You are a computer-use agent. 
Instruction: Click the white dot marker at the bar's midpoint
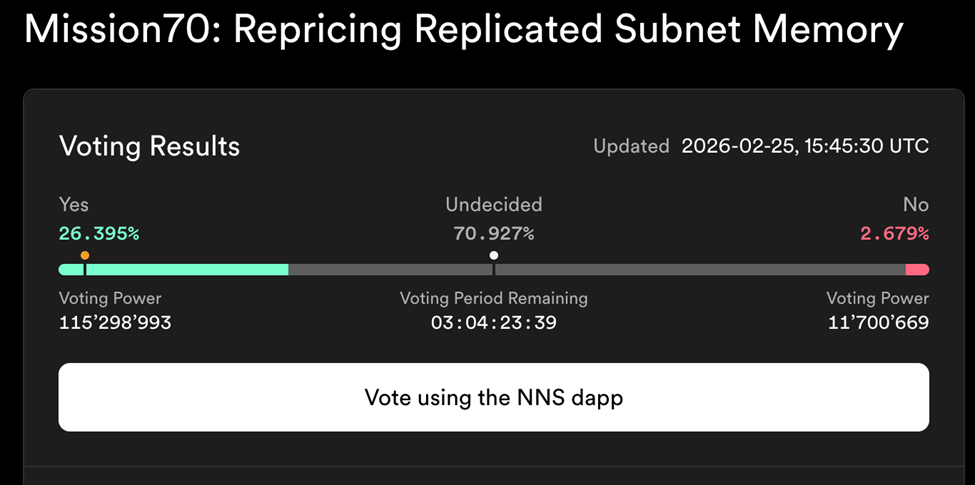(x=493, y=256)
